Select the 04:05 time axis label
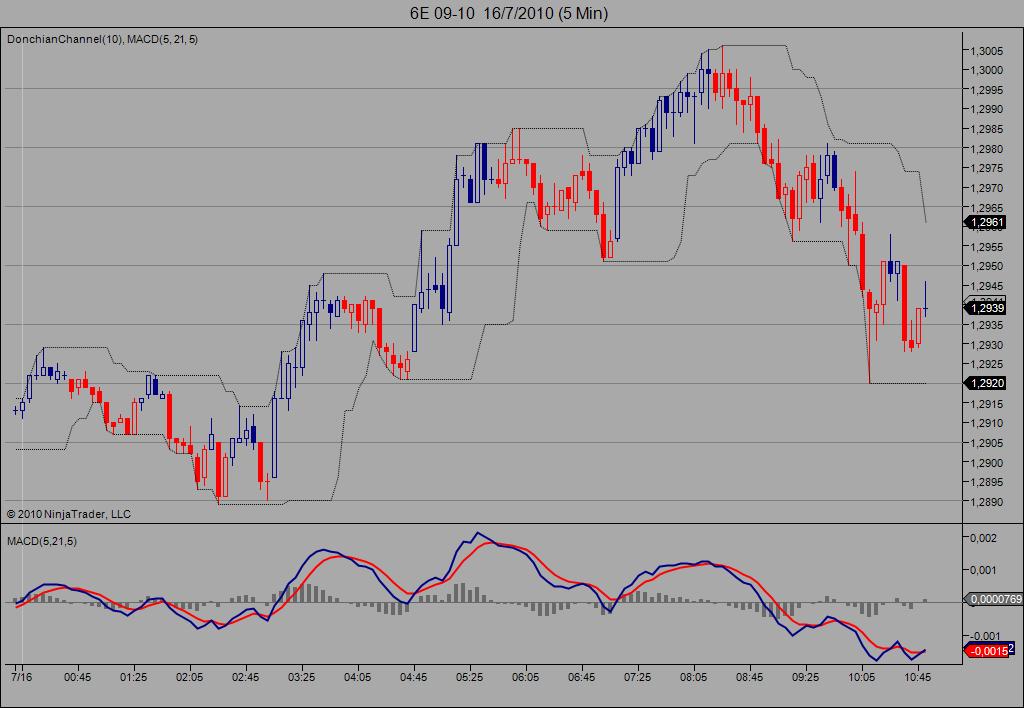The image size is (1024, 708). [358, 677]
